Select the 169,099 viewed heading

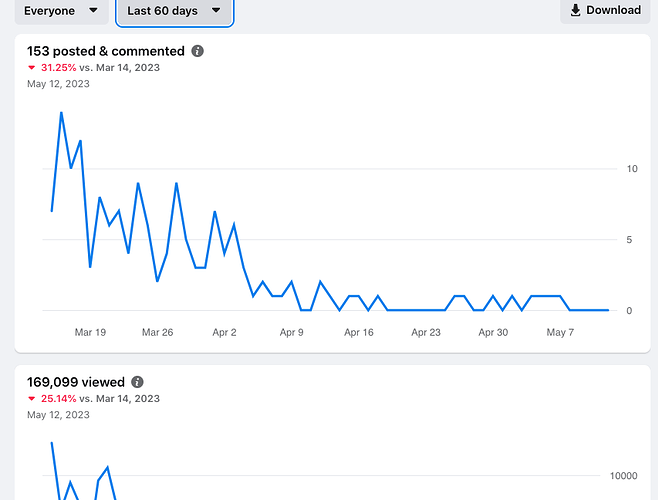pos(76,382)
